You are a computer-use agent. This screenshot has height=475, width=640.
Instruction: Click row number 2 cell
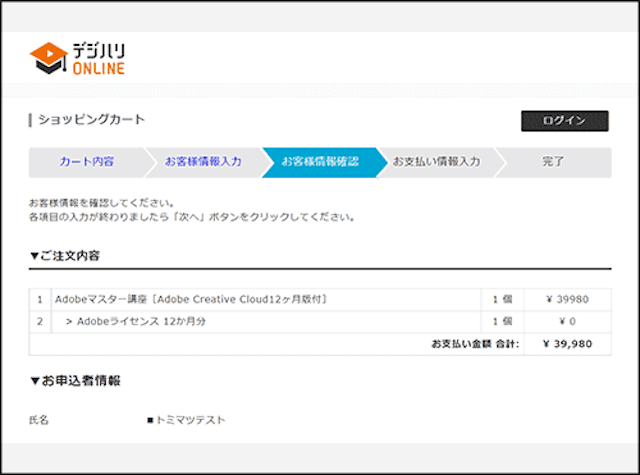point(40,322)
